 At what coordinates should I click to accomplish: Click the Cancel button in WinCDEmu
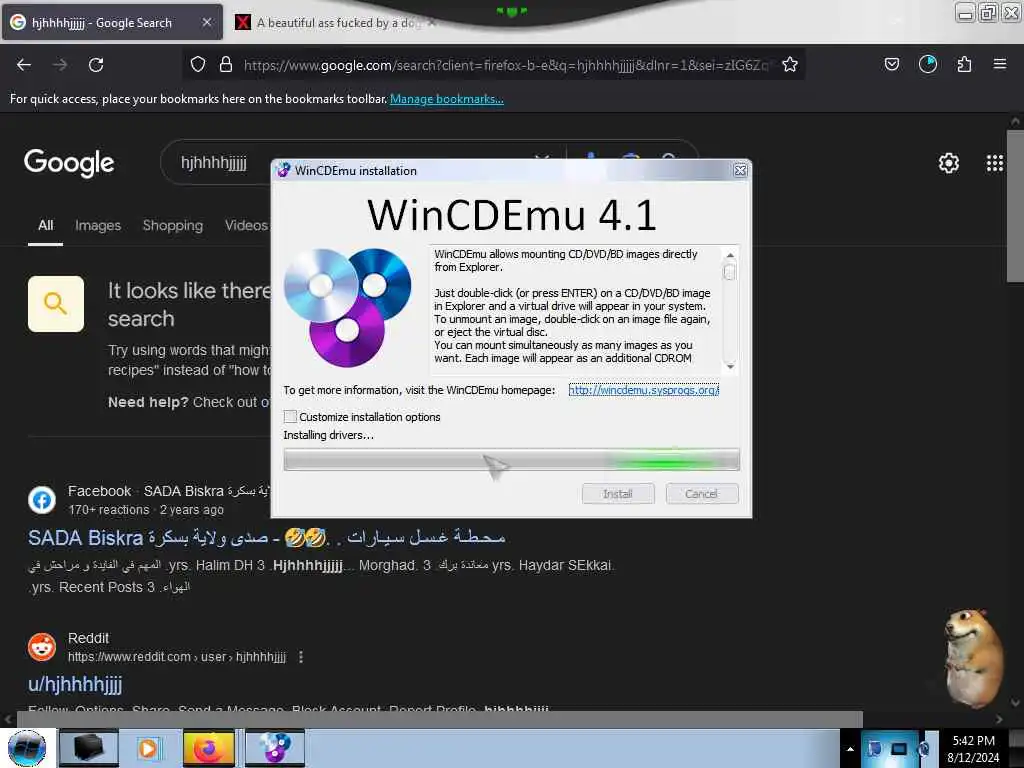[x=702, y=494]
